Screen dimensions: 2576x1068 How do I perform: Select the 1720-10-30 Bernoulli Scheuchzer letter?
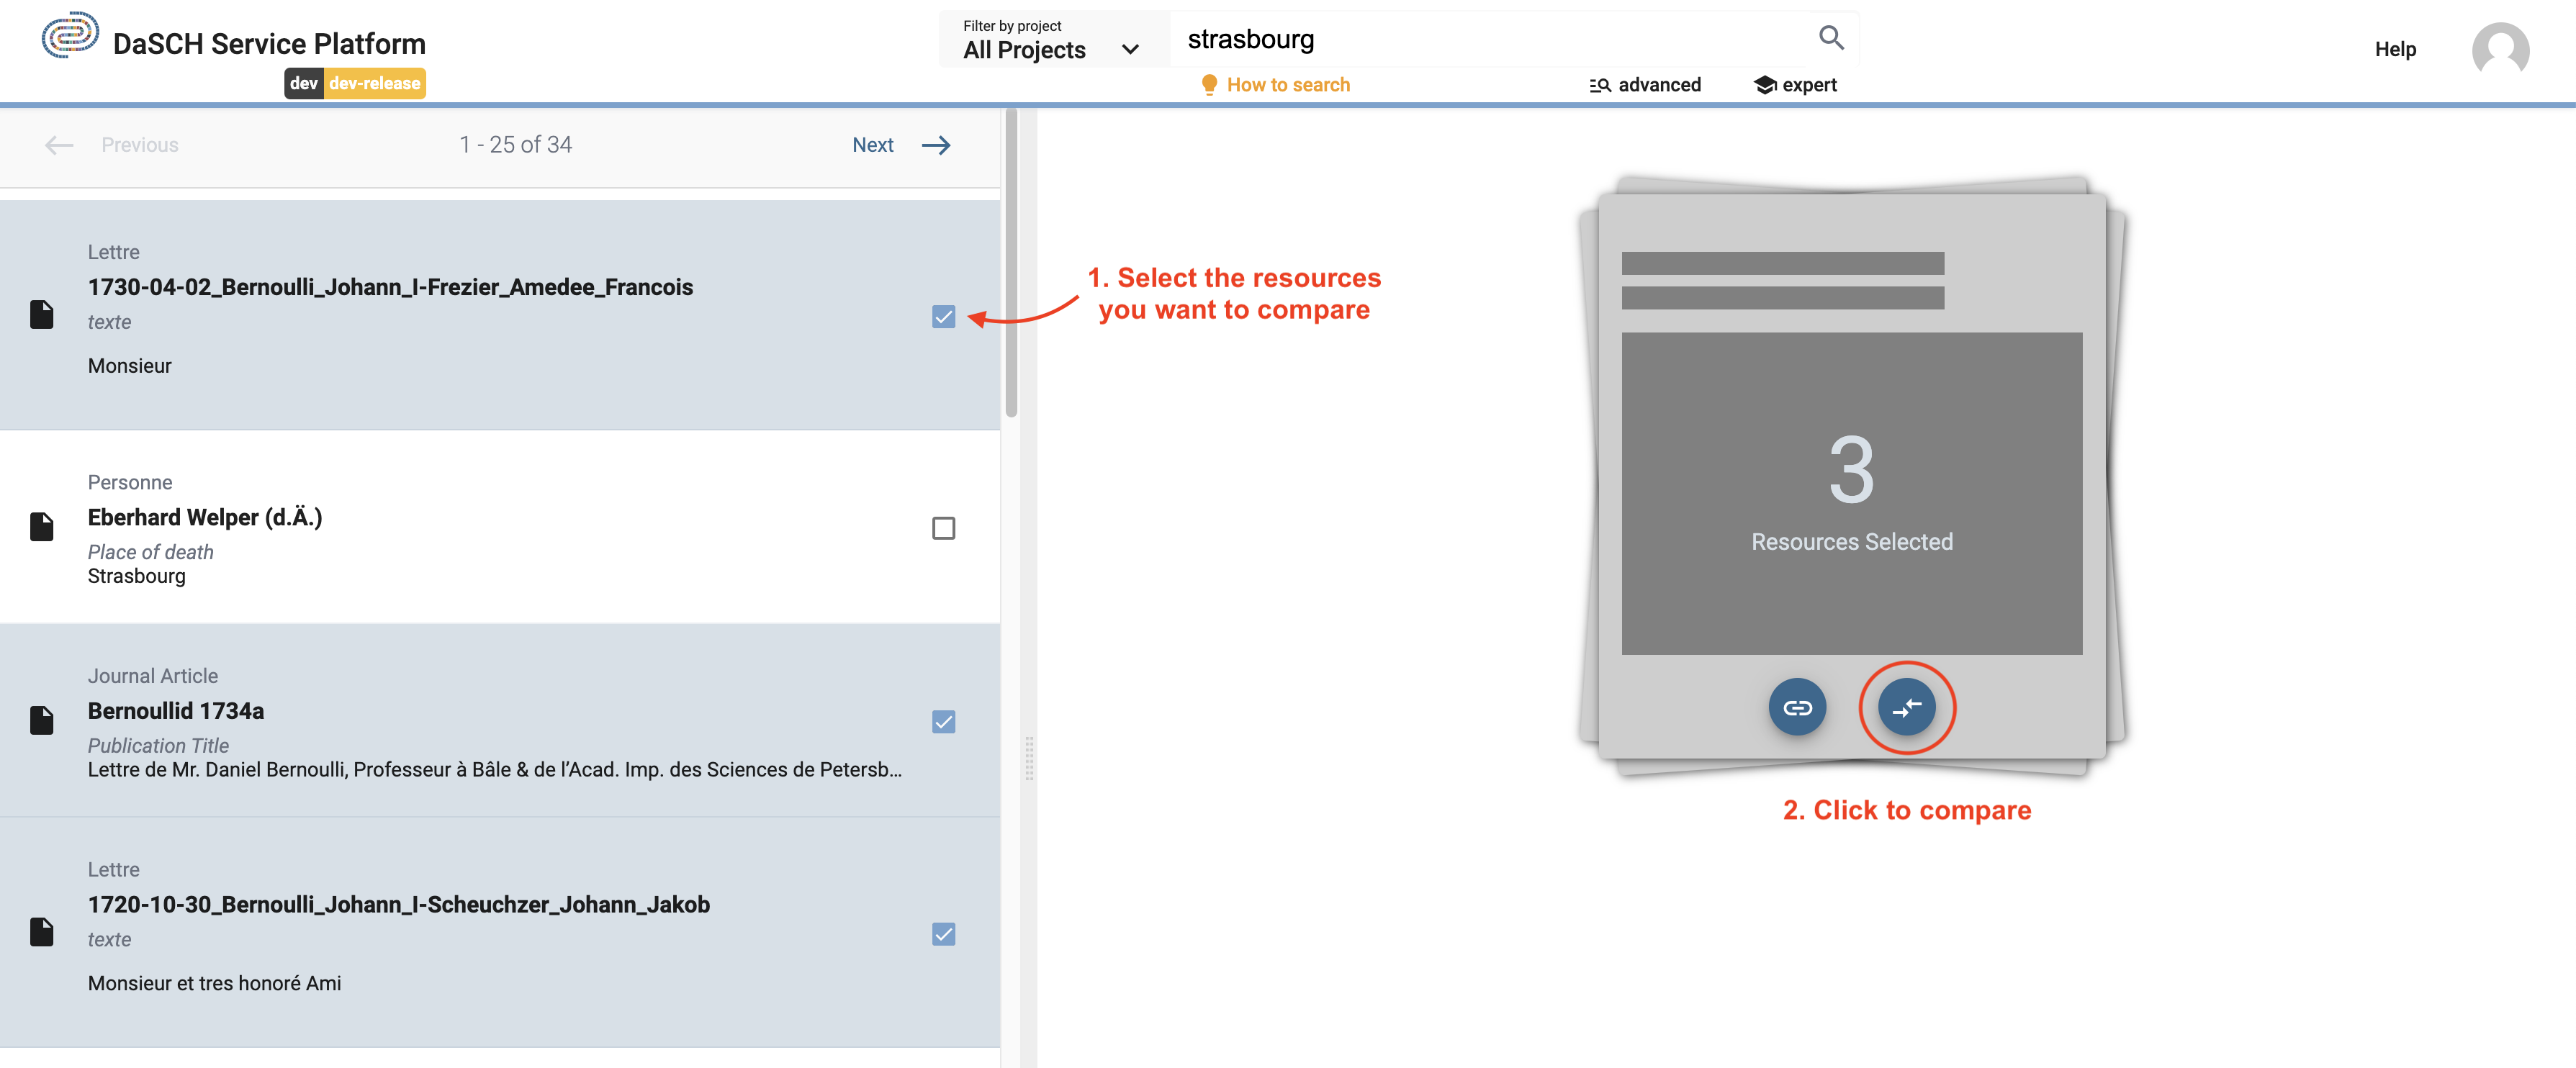(943, 933)
